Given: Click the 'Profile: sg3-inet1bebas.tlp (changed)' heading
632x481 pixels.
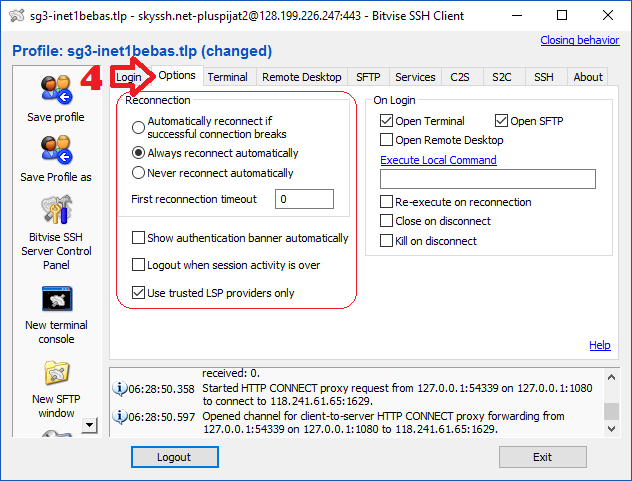Looking at the screenshot, I should 142,51.
